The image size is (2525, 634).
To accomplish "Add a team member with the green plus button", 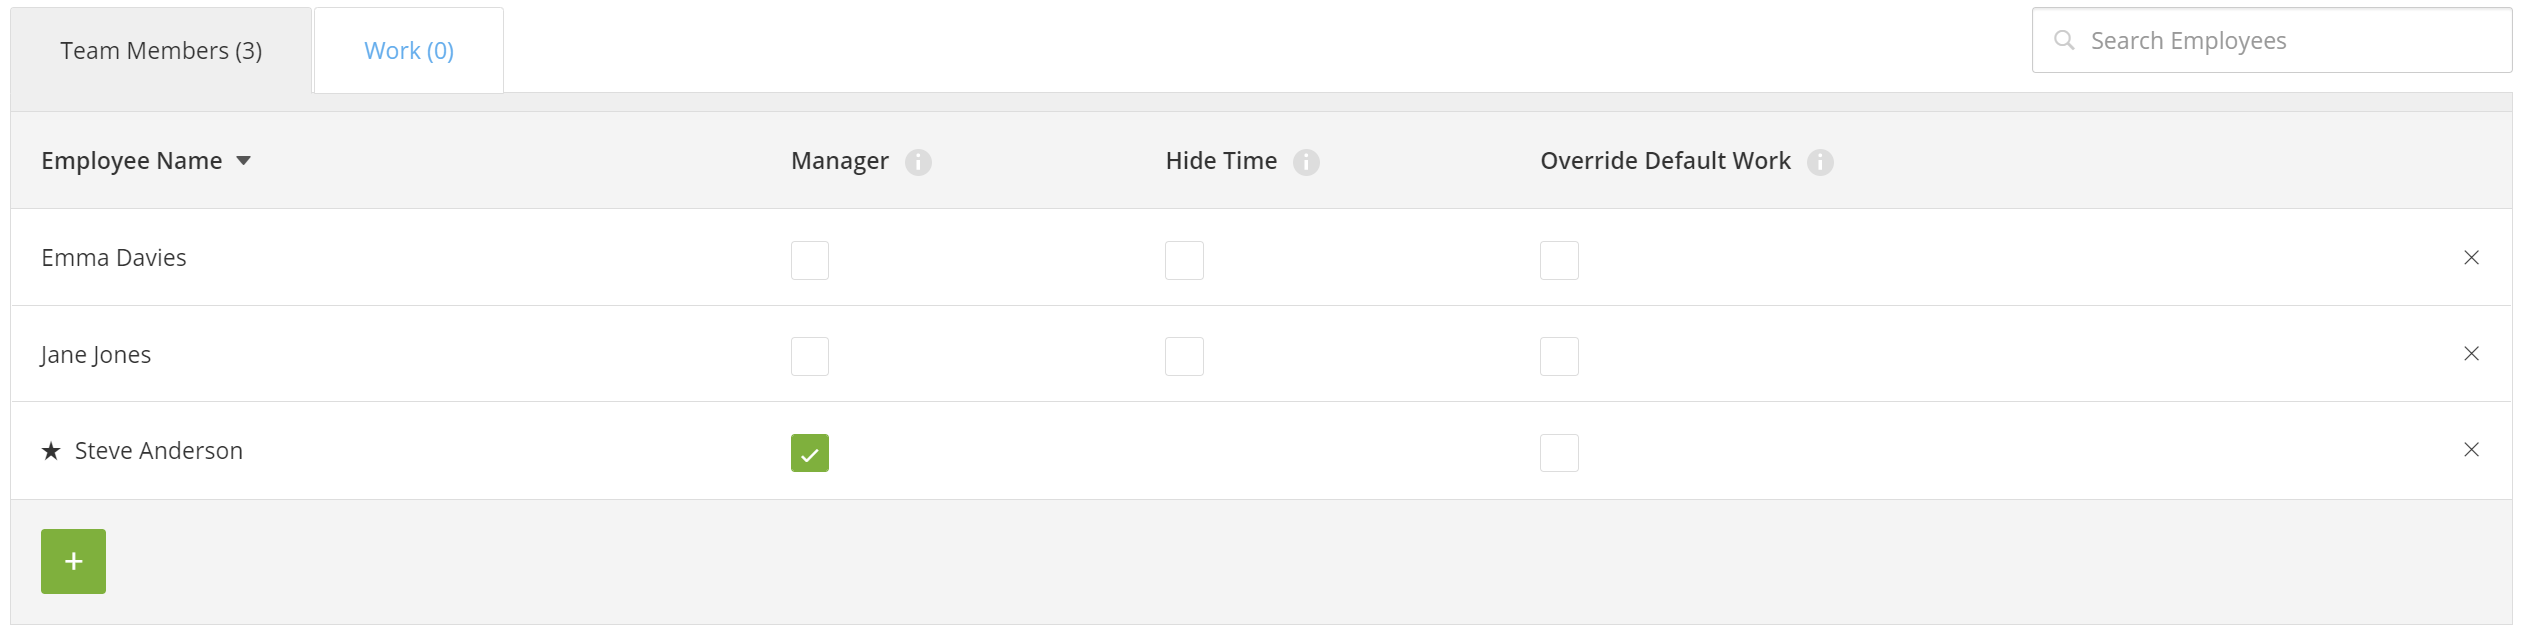I will [x=73, y=561].
